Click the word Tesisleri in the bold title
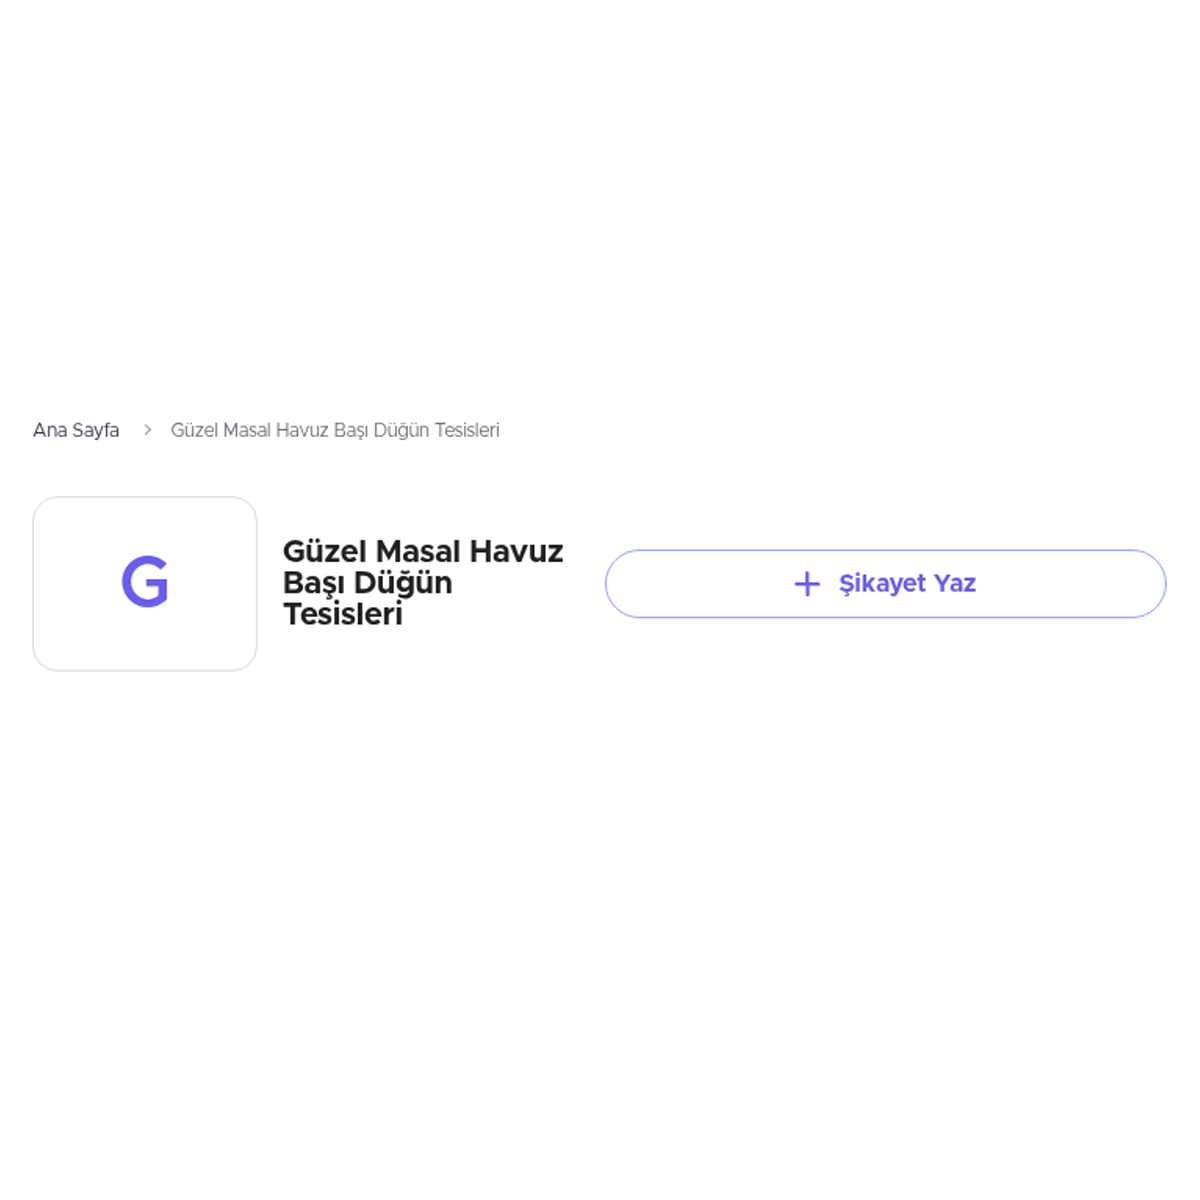The width and height of the screenshot is (1200, 1200). coord(343,614)
